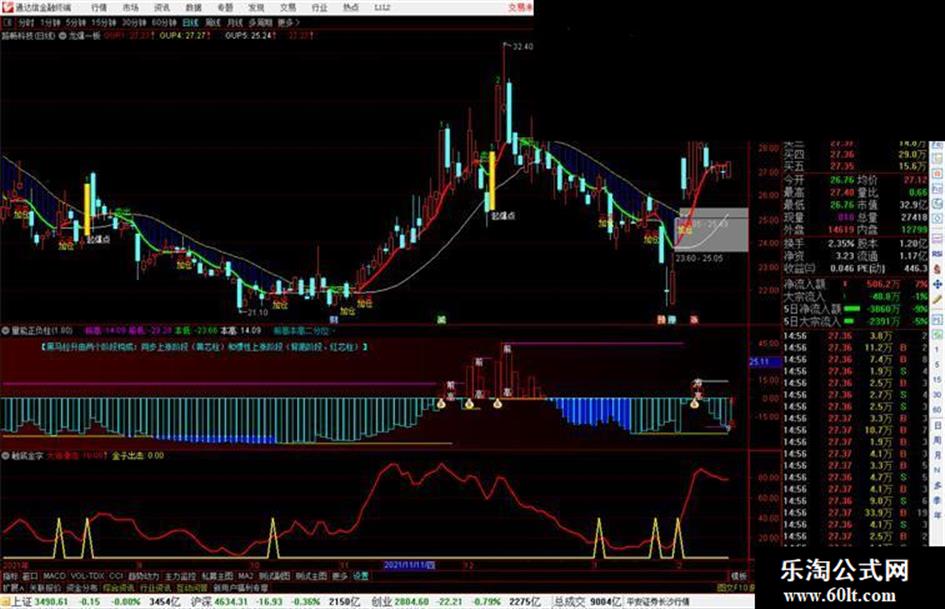Open the 多周期 multi-period view
Image resolution: width=945 pixels, height=609 pixels.
click(x=261, y=23)
